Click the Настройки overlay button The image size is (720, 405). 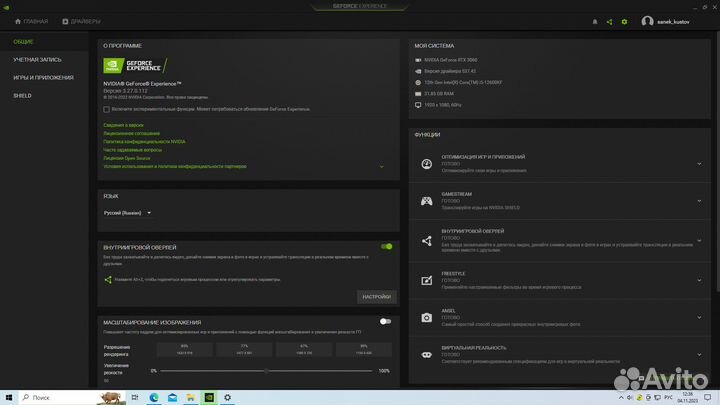pyautogui.click(x=377, y=297)
